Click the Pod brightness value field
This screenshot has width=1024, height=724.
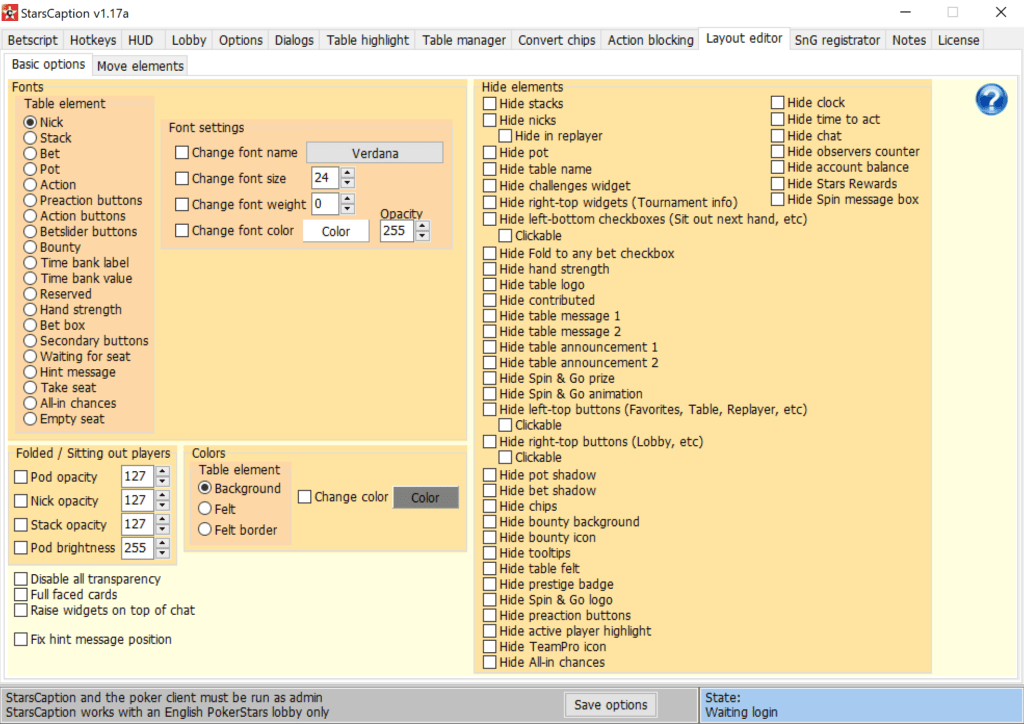(138, 548)
